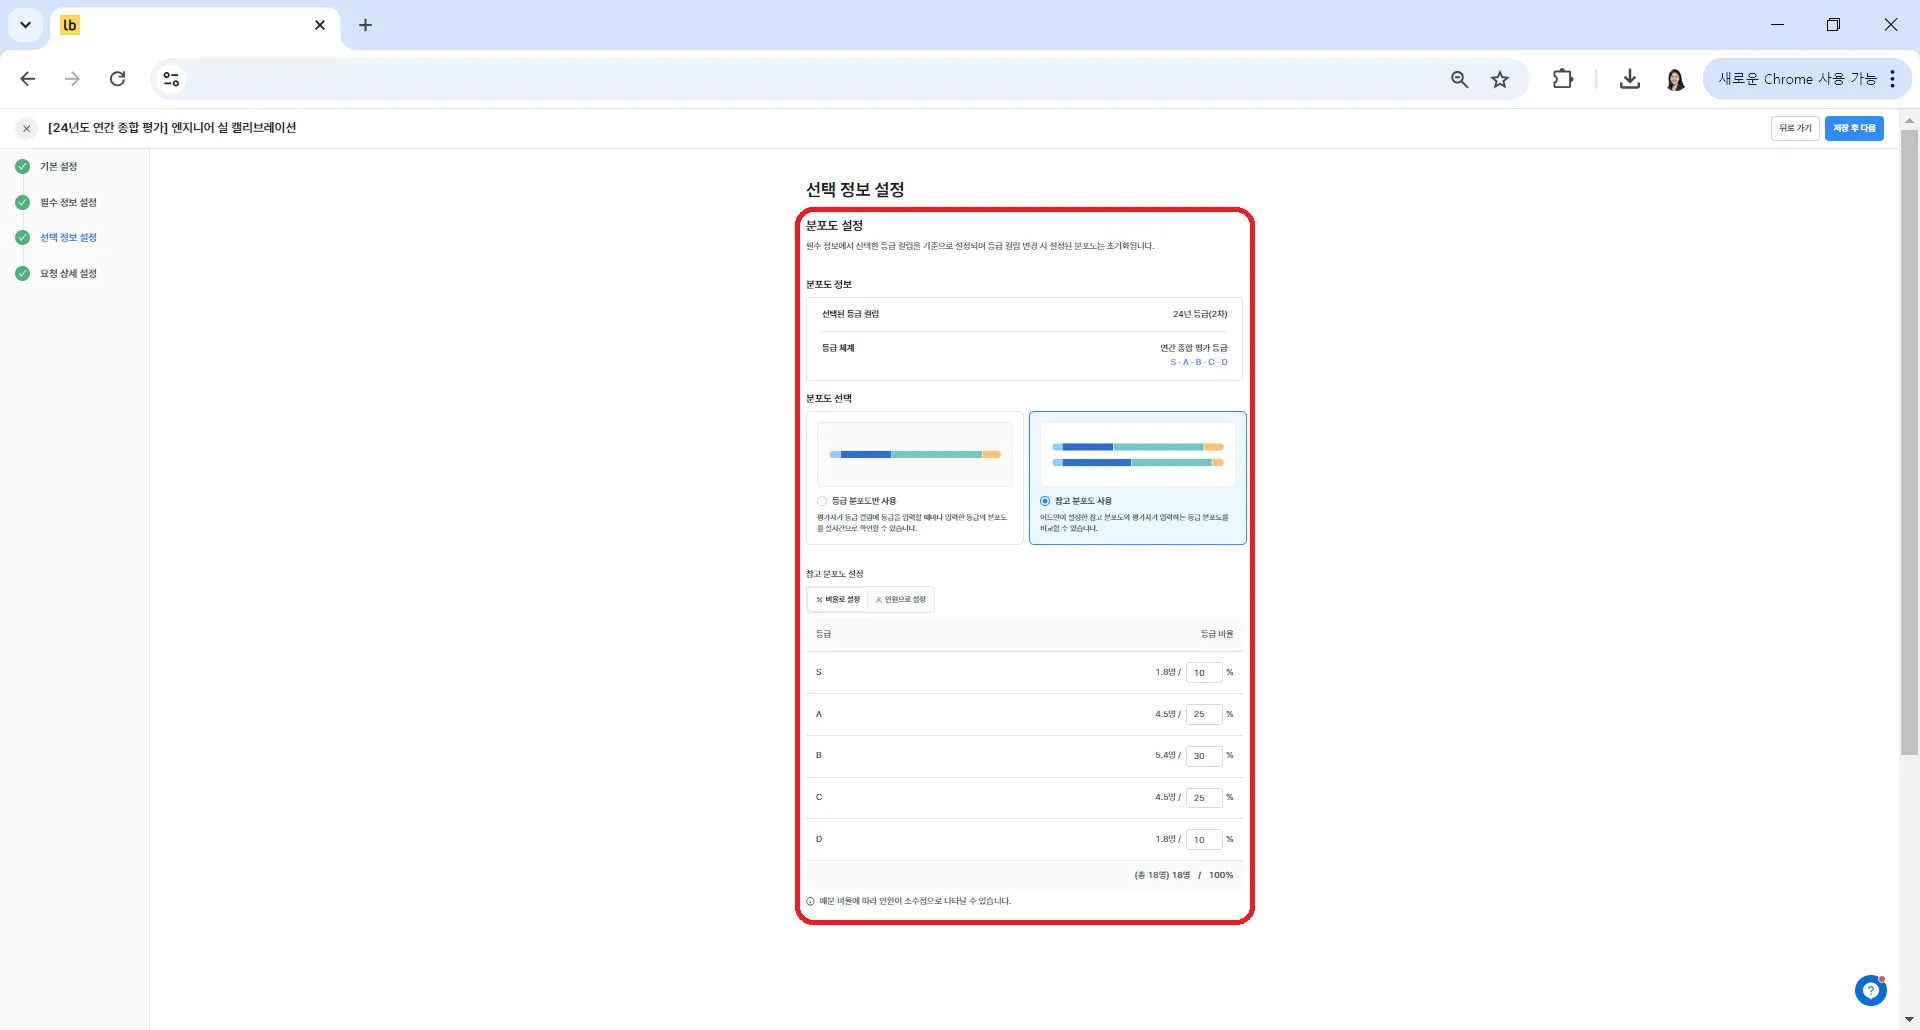This screenshot has width=1920, height=1030.
Task: Click the A grade percentage field
Action: click(1204, 714)
